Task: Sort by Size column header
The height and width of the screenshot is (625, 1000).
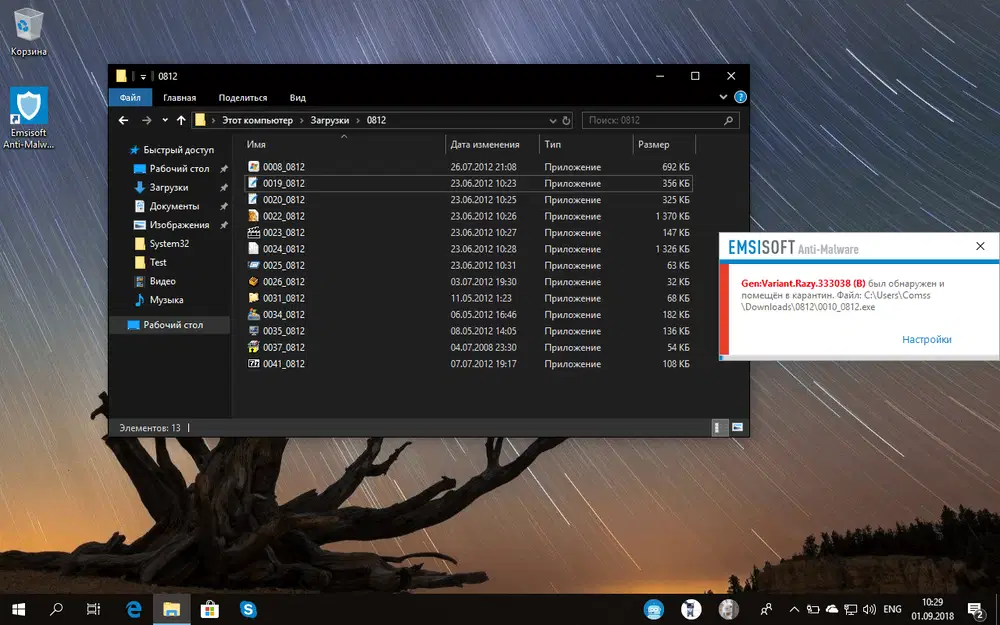Action: (663, 145)
